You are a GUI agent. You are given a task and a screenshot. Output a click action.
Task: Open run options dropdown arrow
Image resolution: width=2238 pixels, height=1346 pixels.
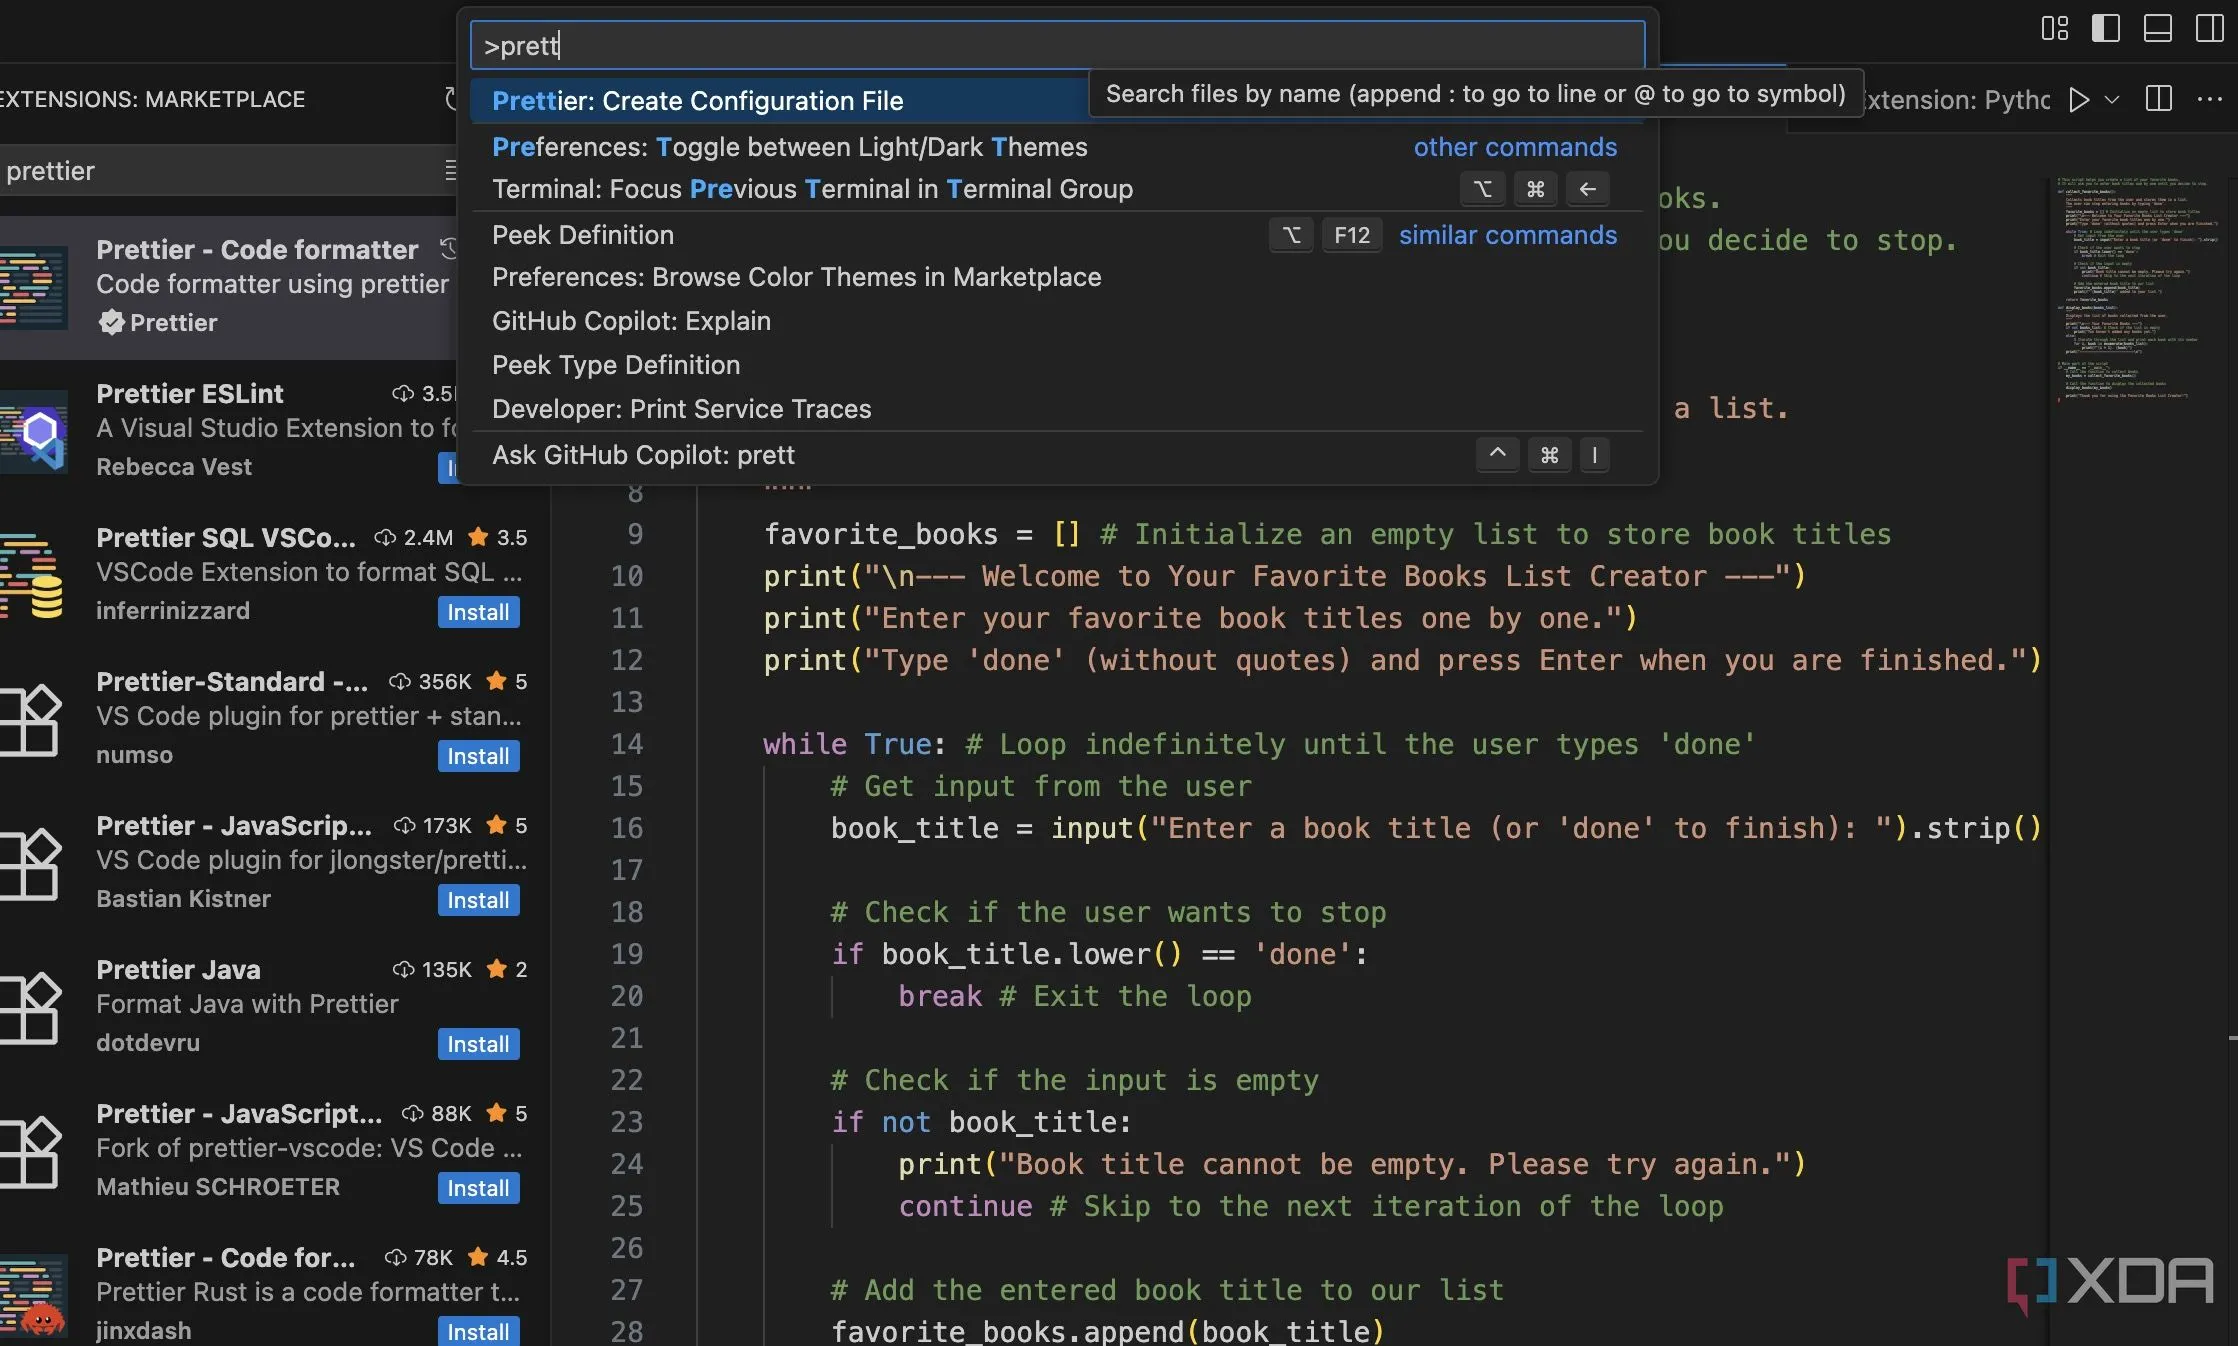2112,100
